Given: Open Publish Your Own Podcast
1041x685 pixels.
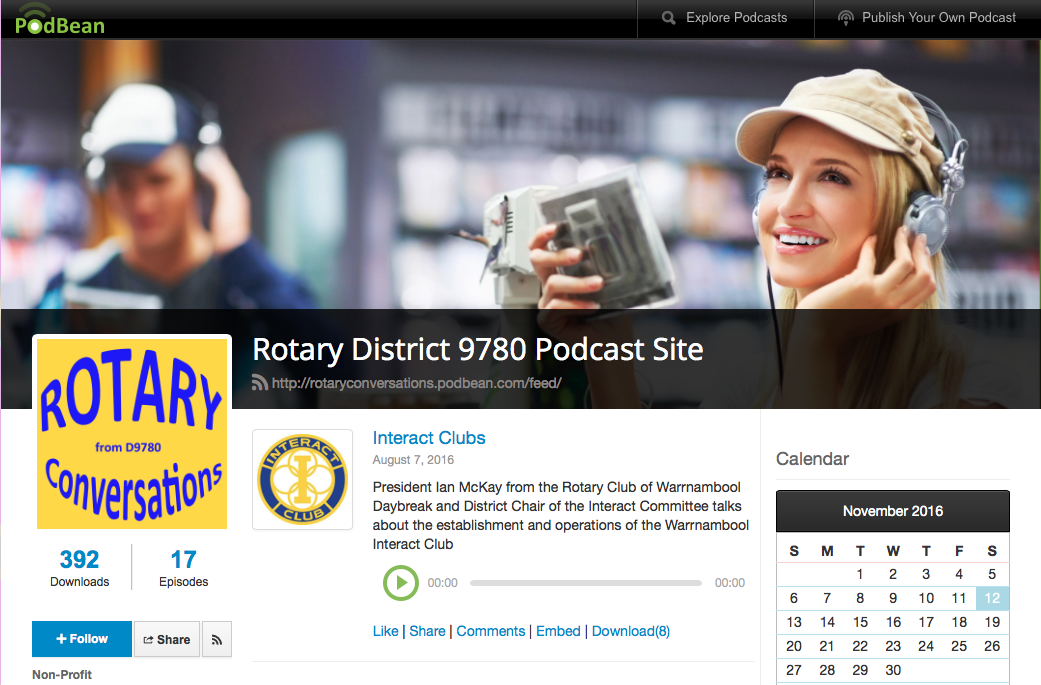Looking at the screenshot, I should [938, 18].
